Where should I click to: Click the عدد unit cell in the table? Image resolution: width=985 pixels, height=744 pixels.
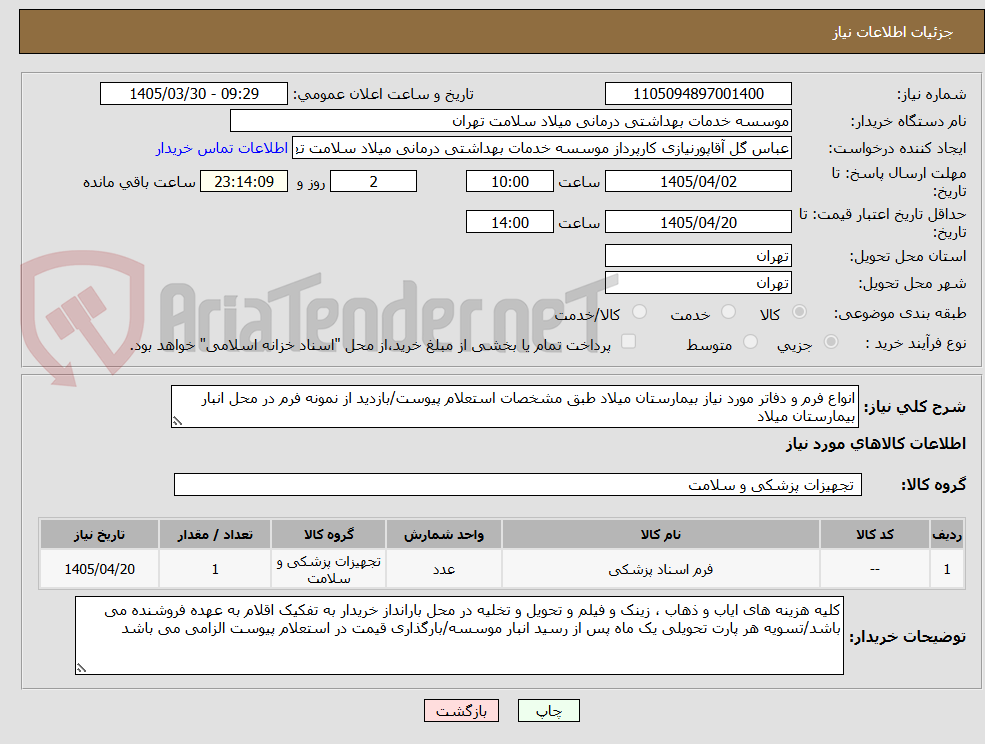pyautogui.click(x=444, y=569)
